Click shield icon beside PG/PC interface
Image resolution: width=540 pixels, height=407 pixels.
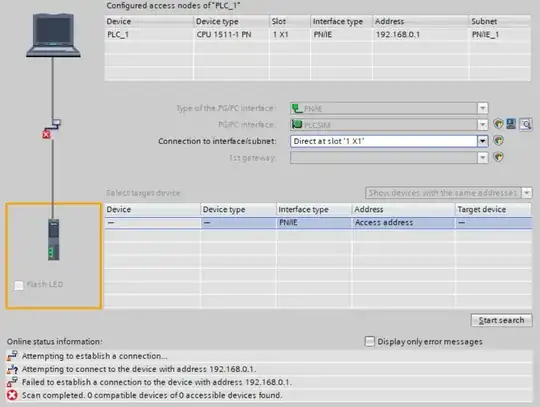click(498, 124)
